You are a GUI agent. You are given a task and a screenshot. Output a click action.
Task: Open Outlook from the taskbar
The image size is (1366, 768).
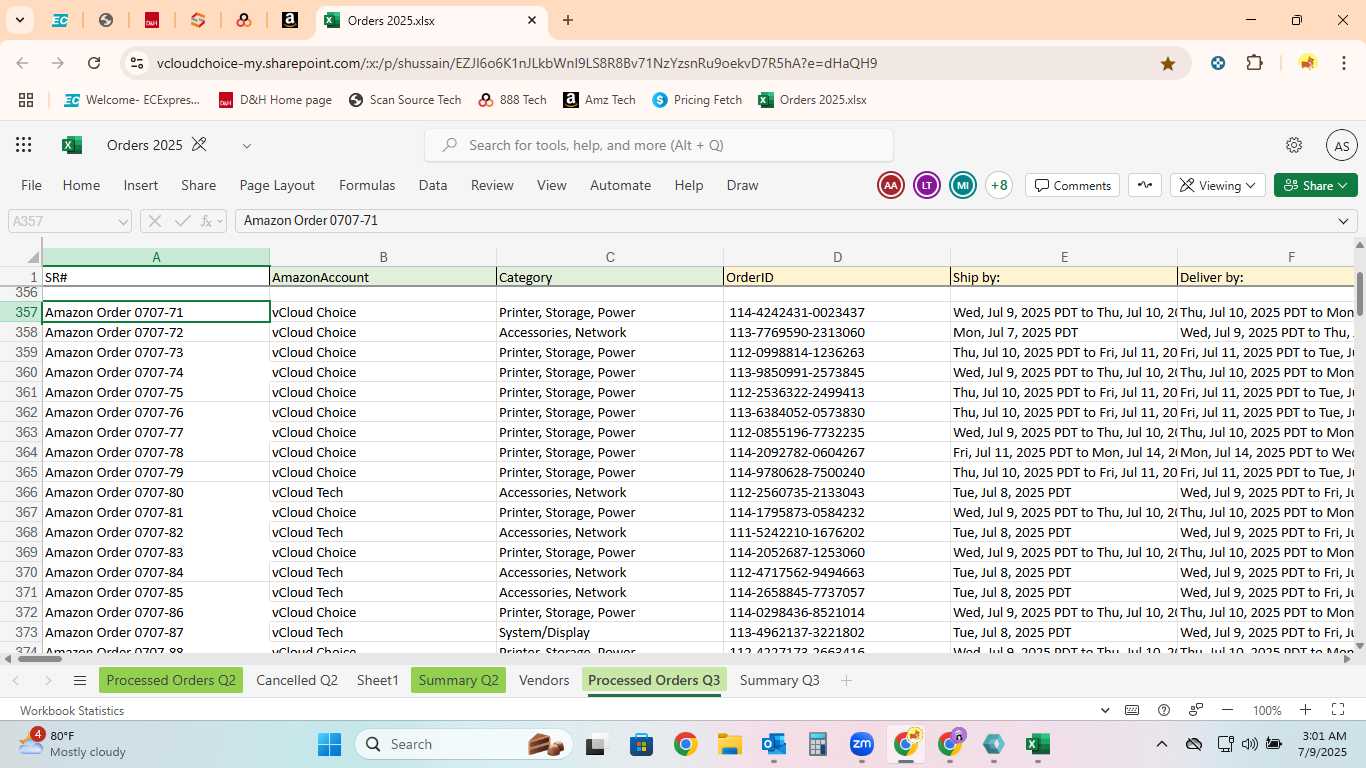[x=773, y=744]
